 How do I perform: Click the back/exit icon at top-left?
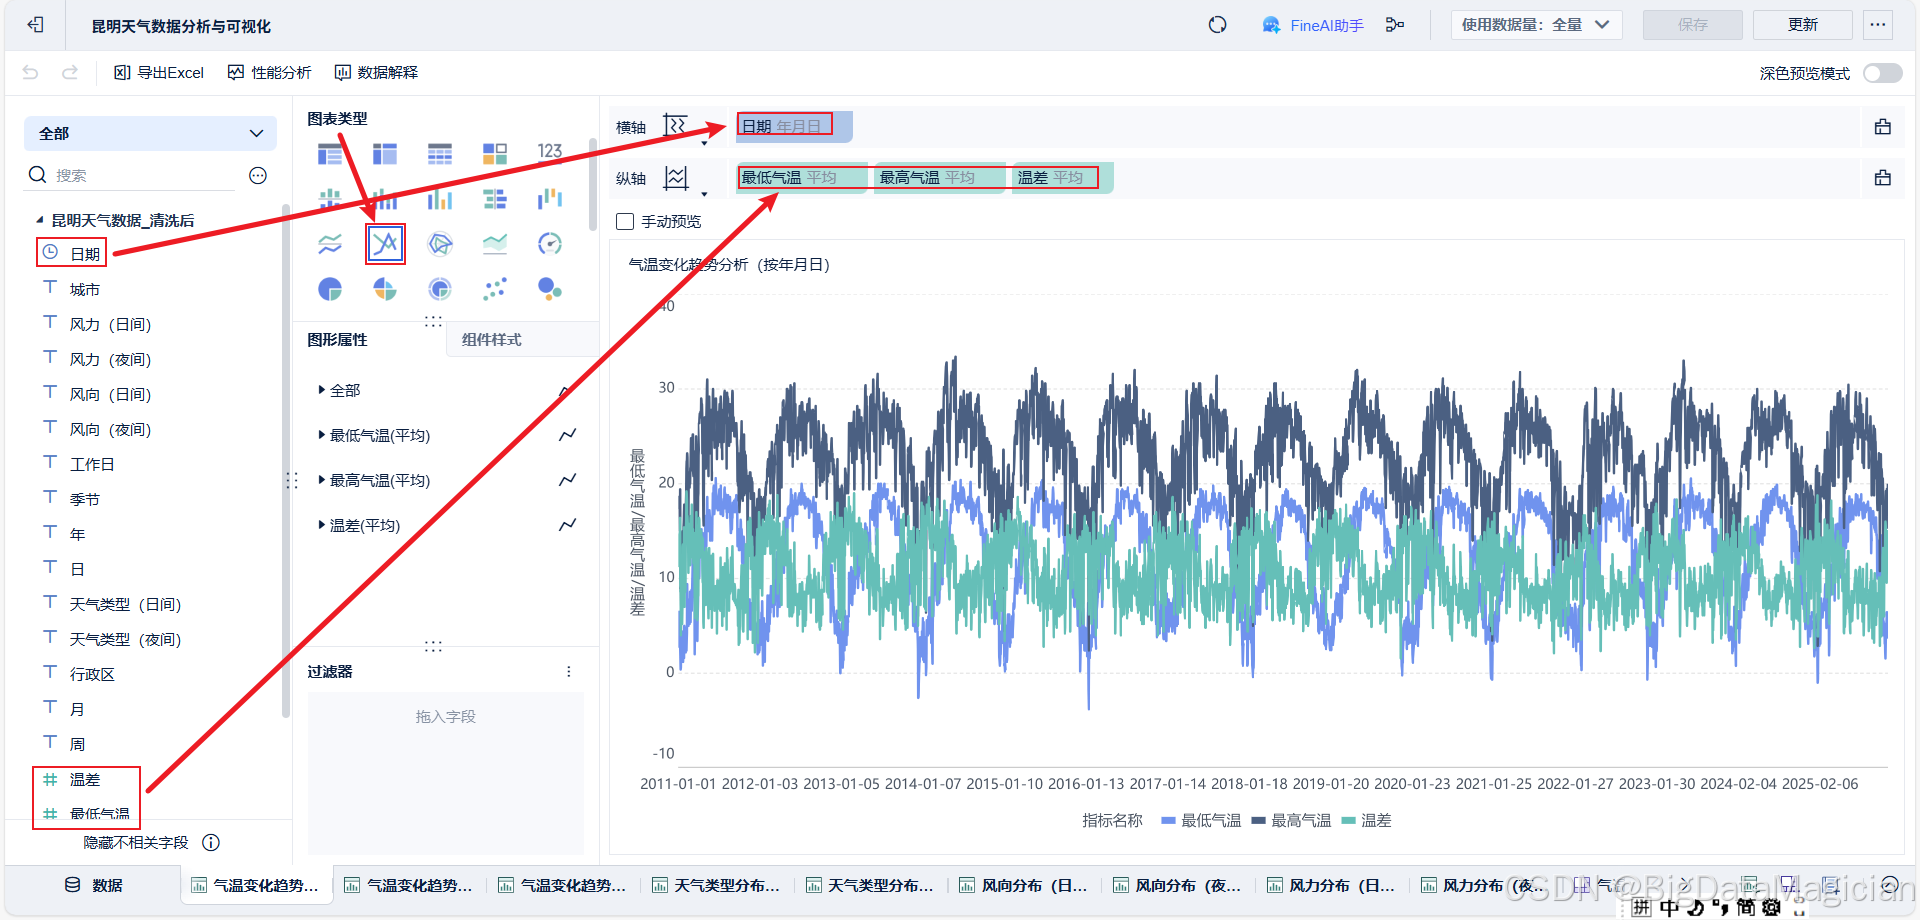35,25
